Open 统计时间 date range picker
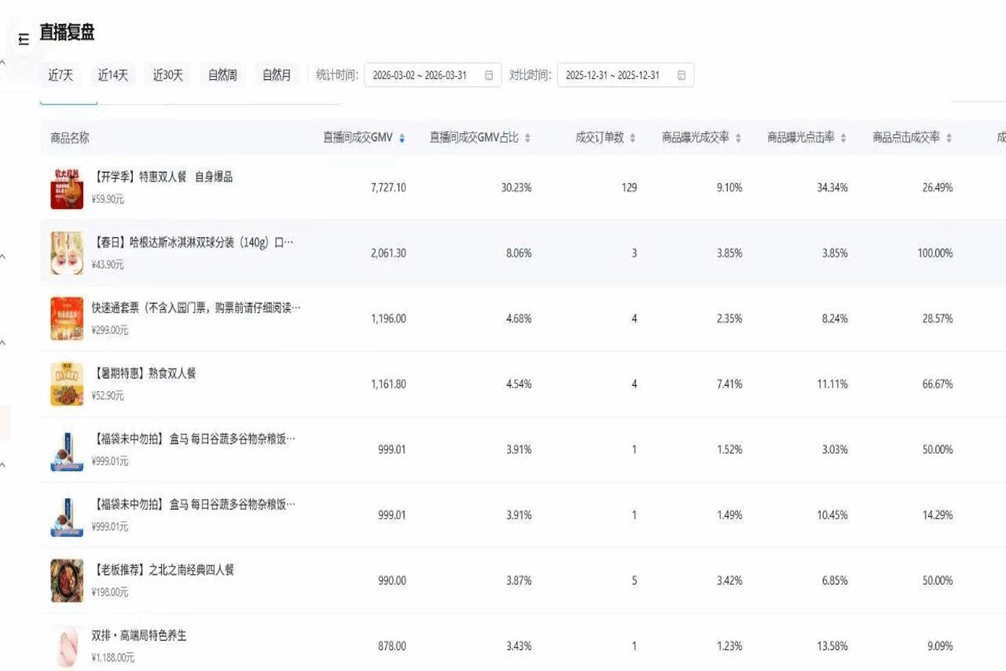Image resolution: width=1006 pixels, height=671 pixels. coord(420,76)
